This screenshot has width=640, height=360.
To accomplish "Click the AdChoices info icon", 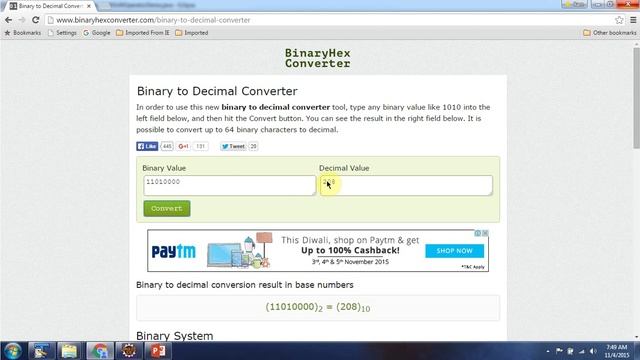I will (478, 233).
